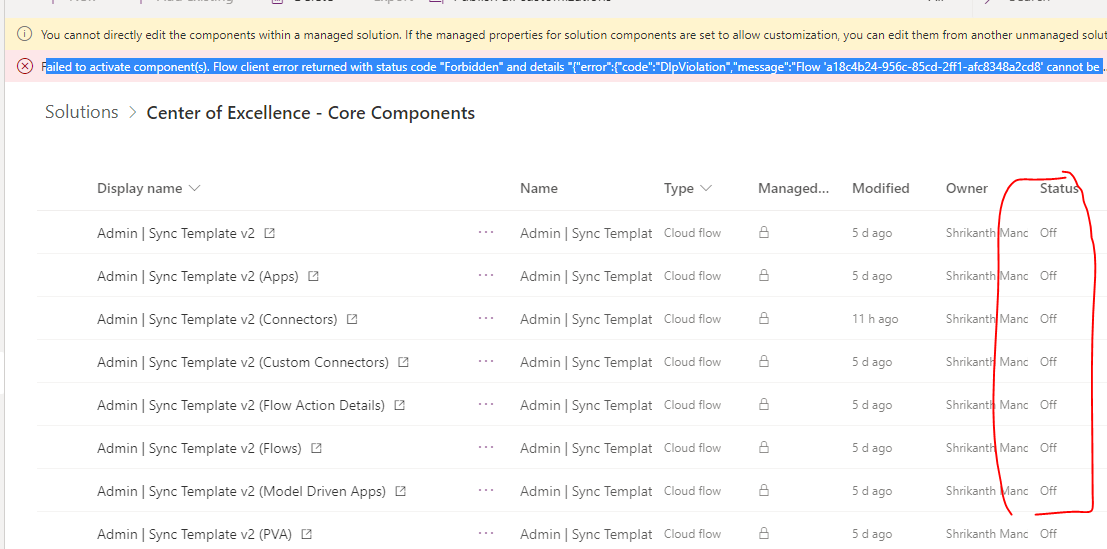Open Admin | Sync Template v2 (Connectors) flow
Screen dimensions: 1107x549
217,319
